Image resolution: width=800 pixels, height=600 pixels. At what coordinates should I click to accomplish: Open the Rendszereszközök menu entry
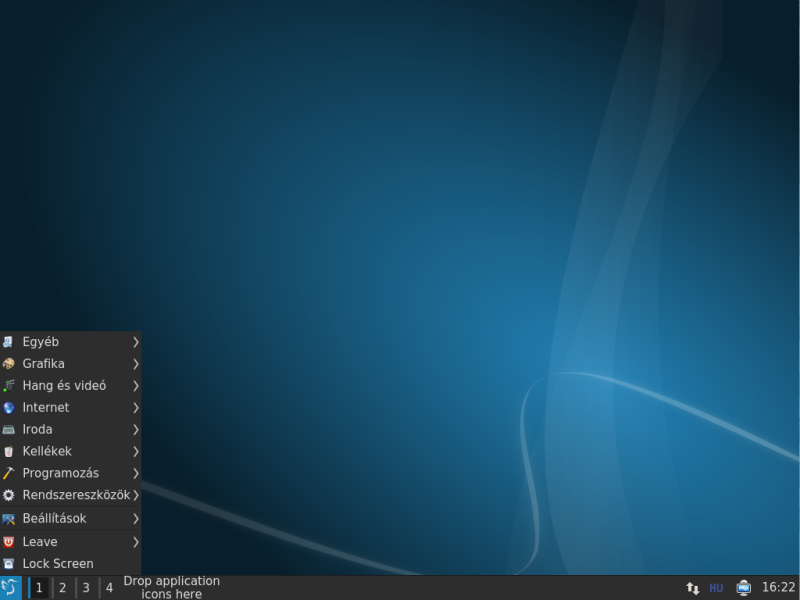coord(70,495)
